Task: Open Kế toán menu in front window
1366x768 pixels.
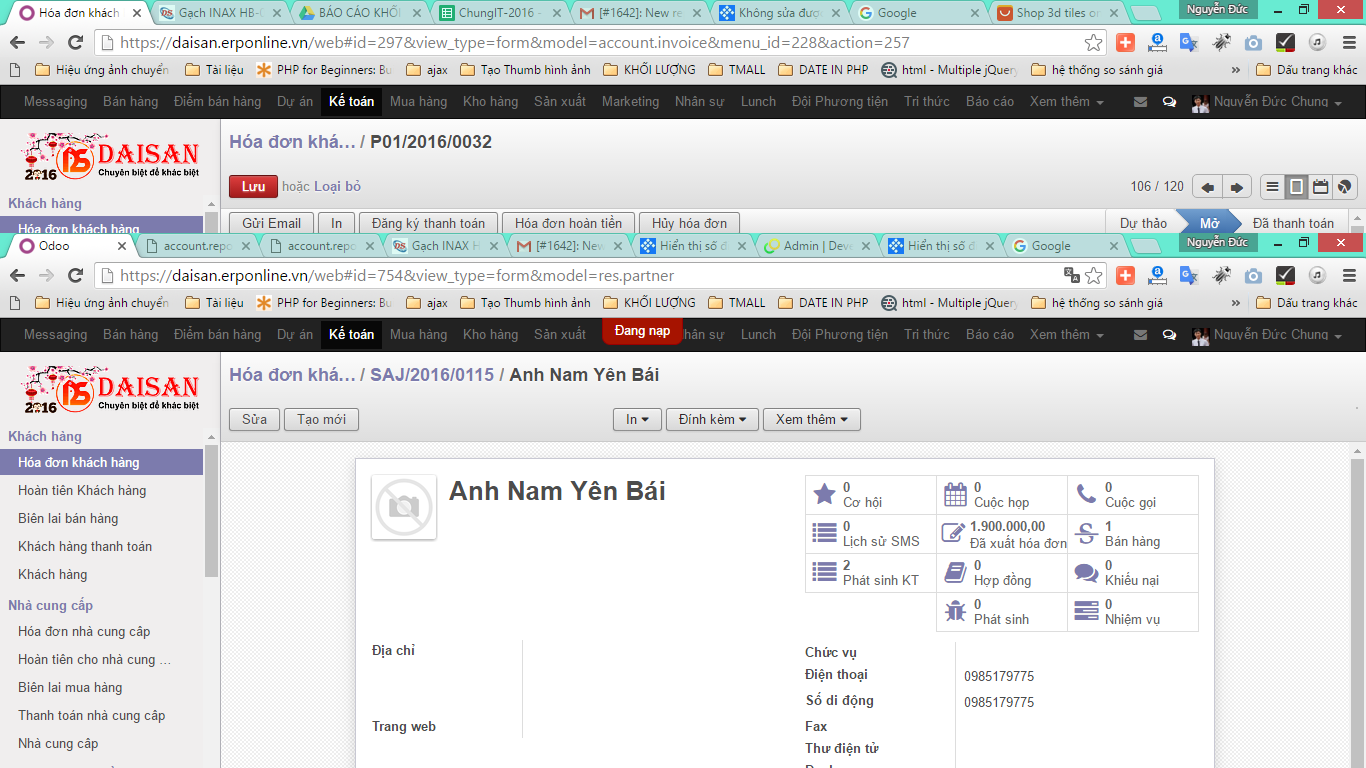Action: 352,335
